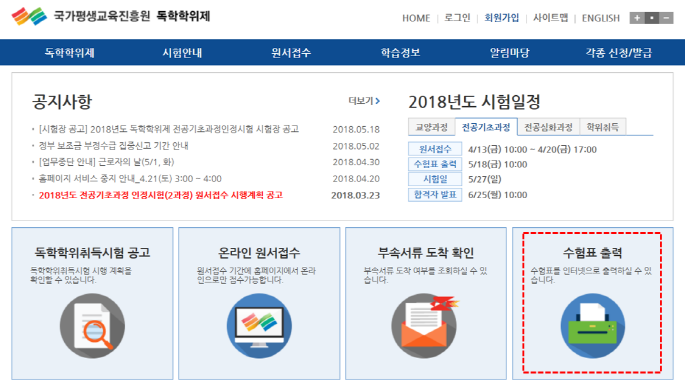This screenshot has width=685, height=384.
Task: Click the printer icon for 수험표 출력
Action: tap(592, 326)
